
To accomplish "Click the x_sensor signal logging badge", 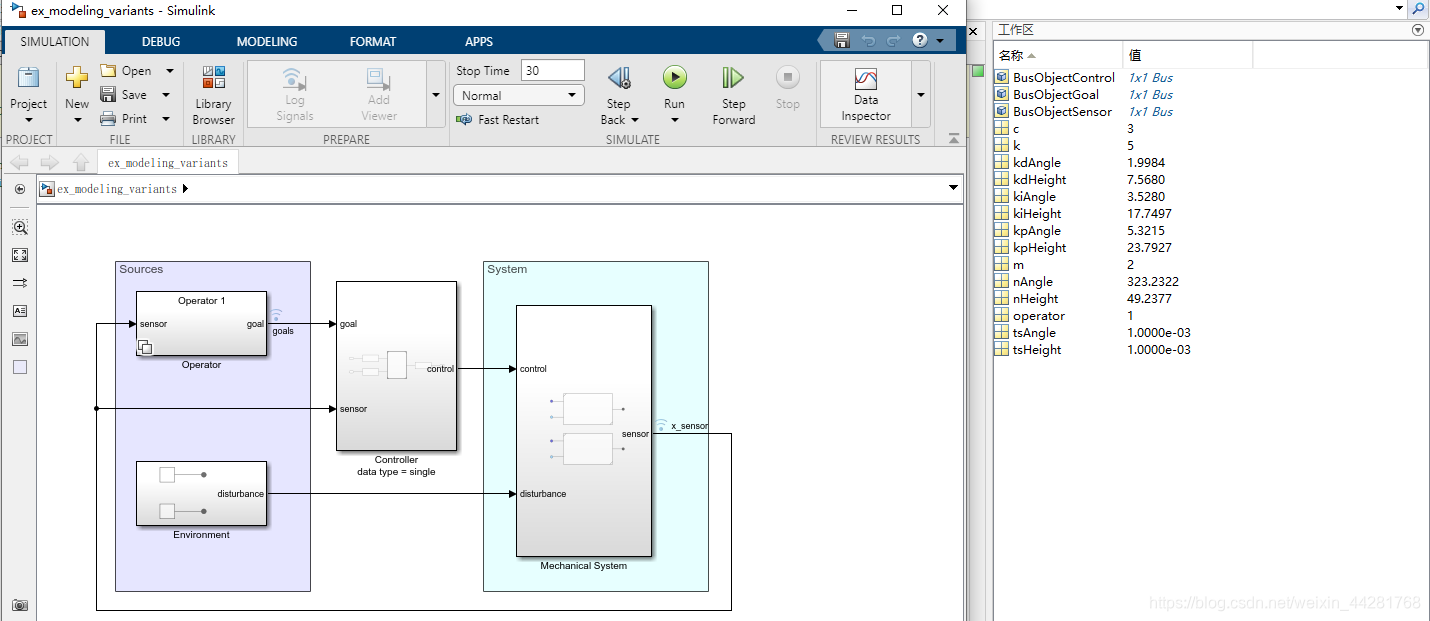I will (661, 425).
